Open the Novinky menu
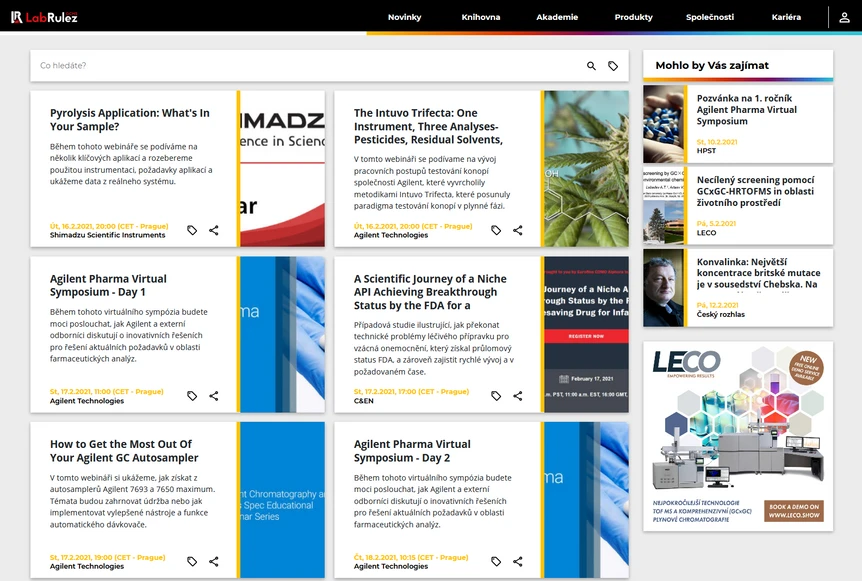The image size is (862, 581). (x=404, y=16)
